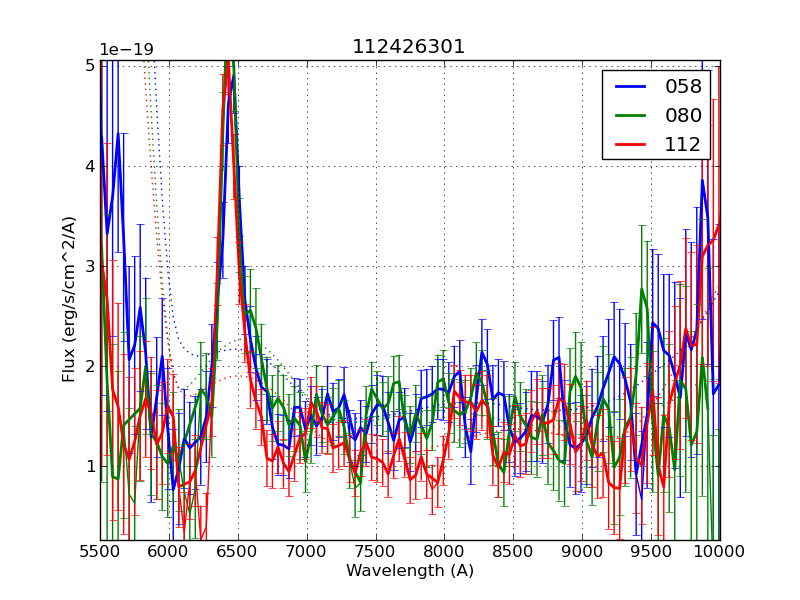Click the Wavelength (A) x-axis label

[x=410, y=571]
